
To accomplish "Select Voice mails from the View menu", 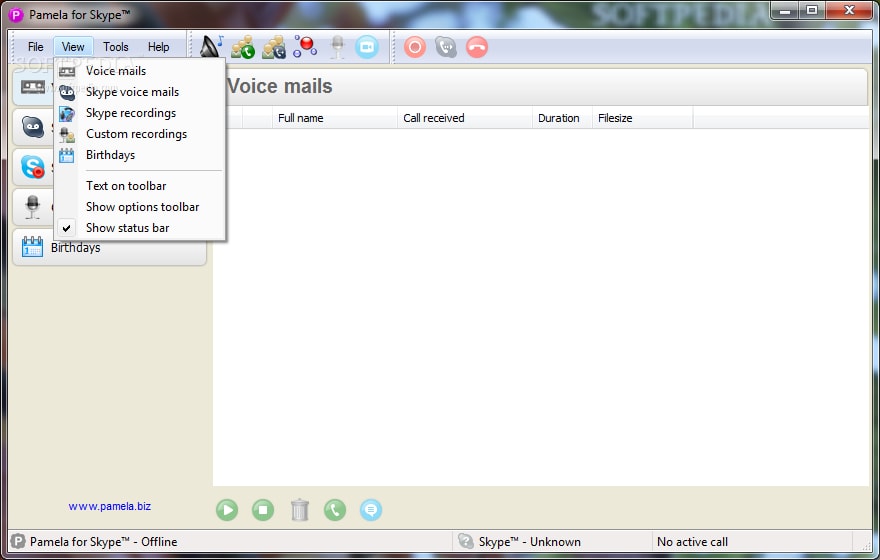I will (x=140, y=71).
